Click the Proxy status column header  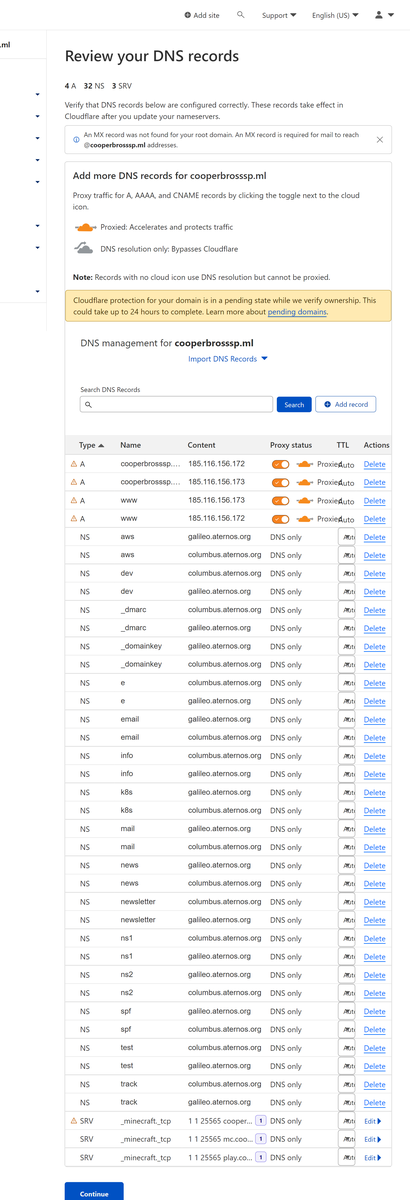291,444
